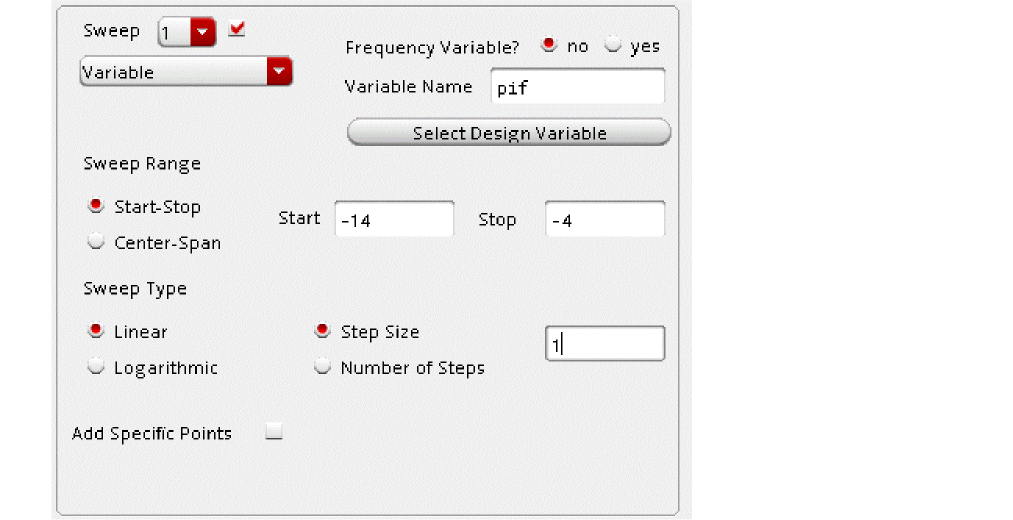Image resolution: width=1013 pixels, height=520 pixels.
Task: Select the Logarithmic sweep type
Action: click(96, 367)
